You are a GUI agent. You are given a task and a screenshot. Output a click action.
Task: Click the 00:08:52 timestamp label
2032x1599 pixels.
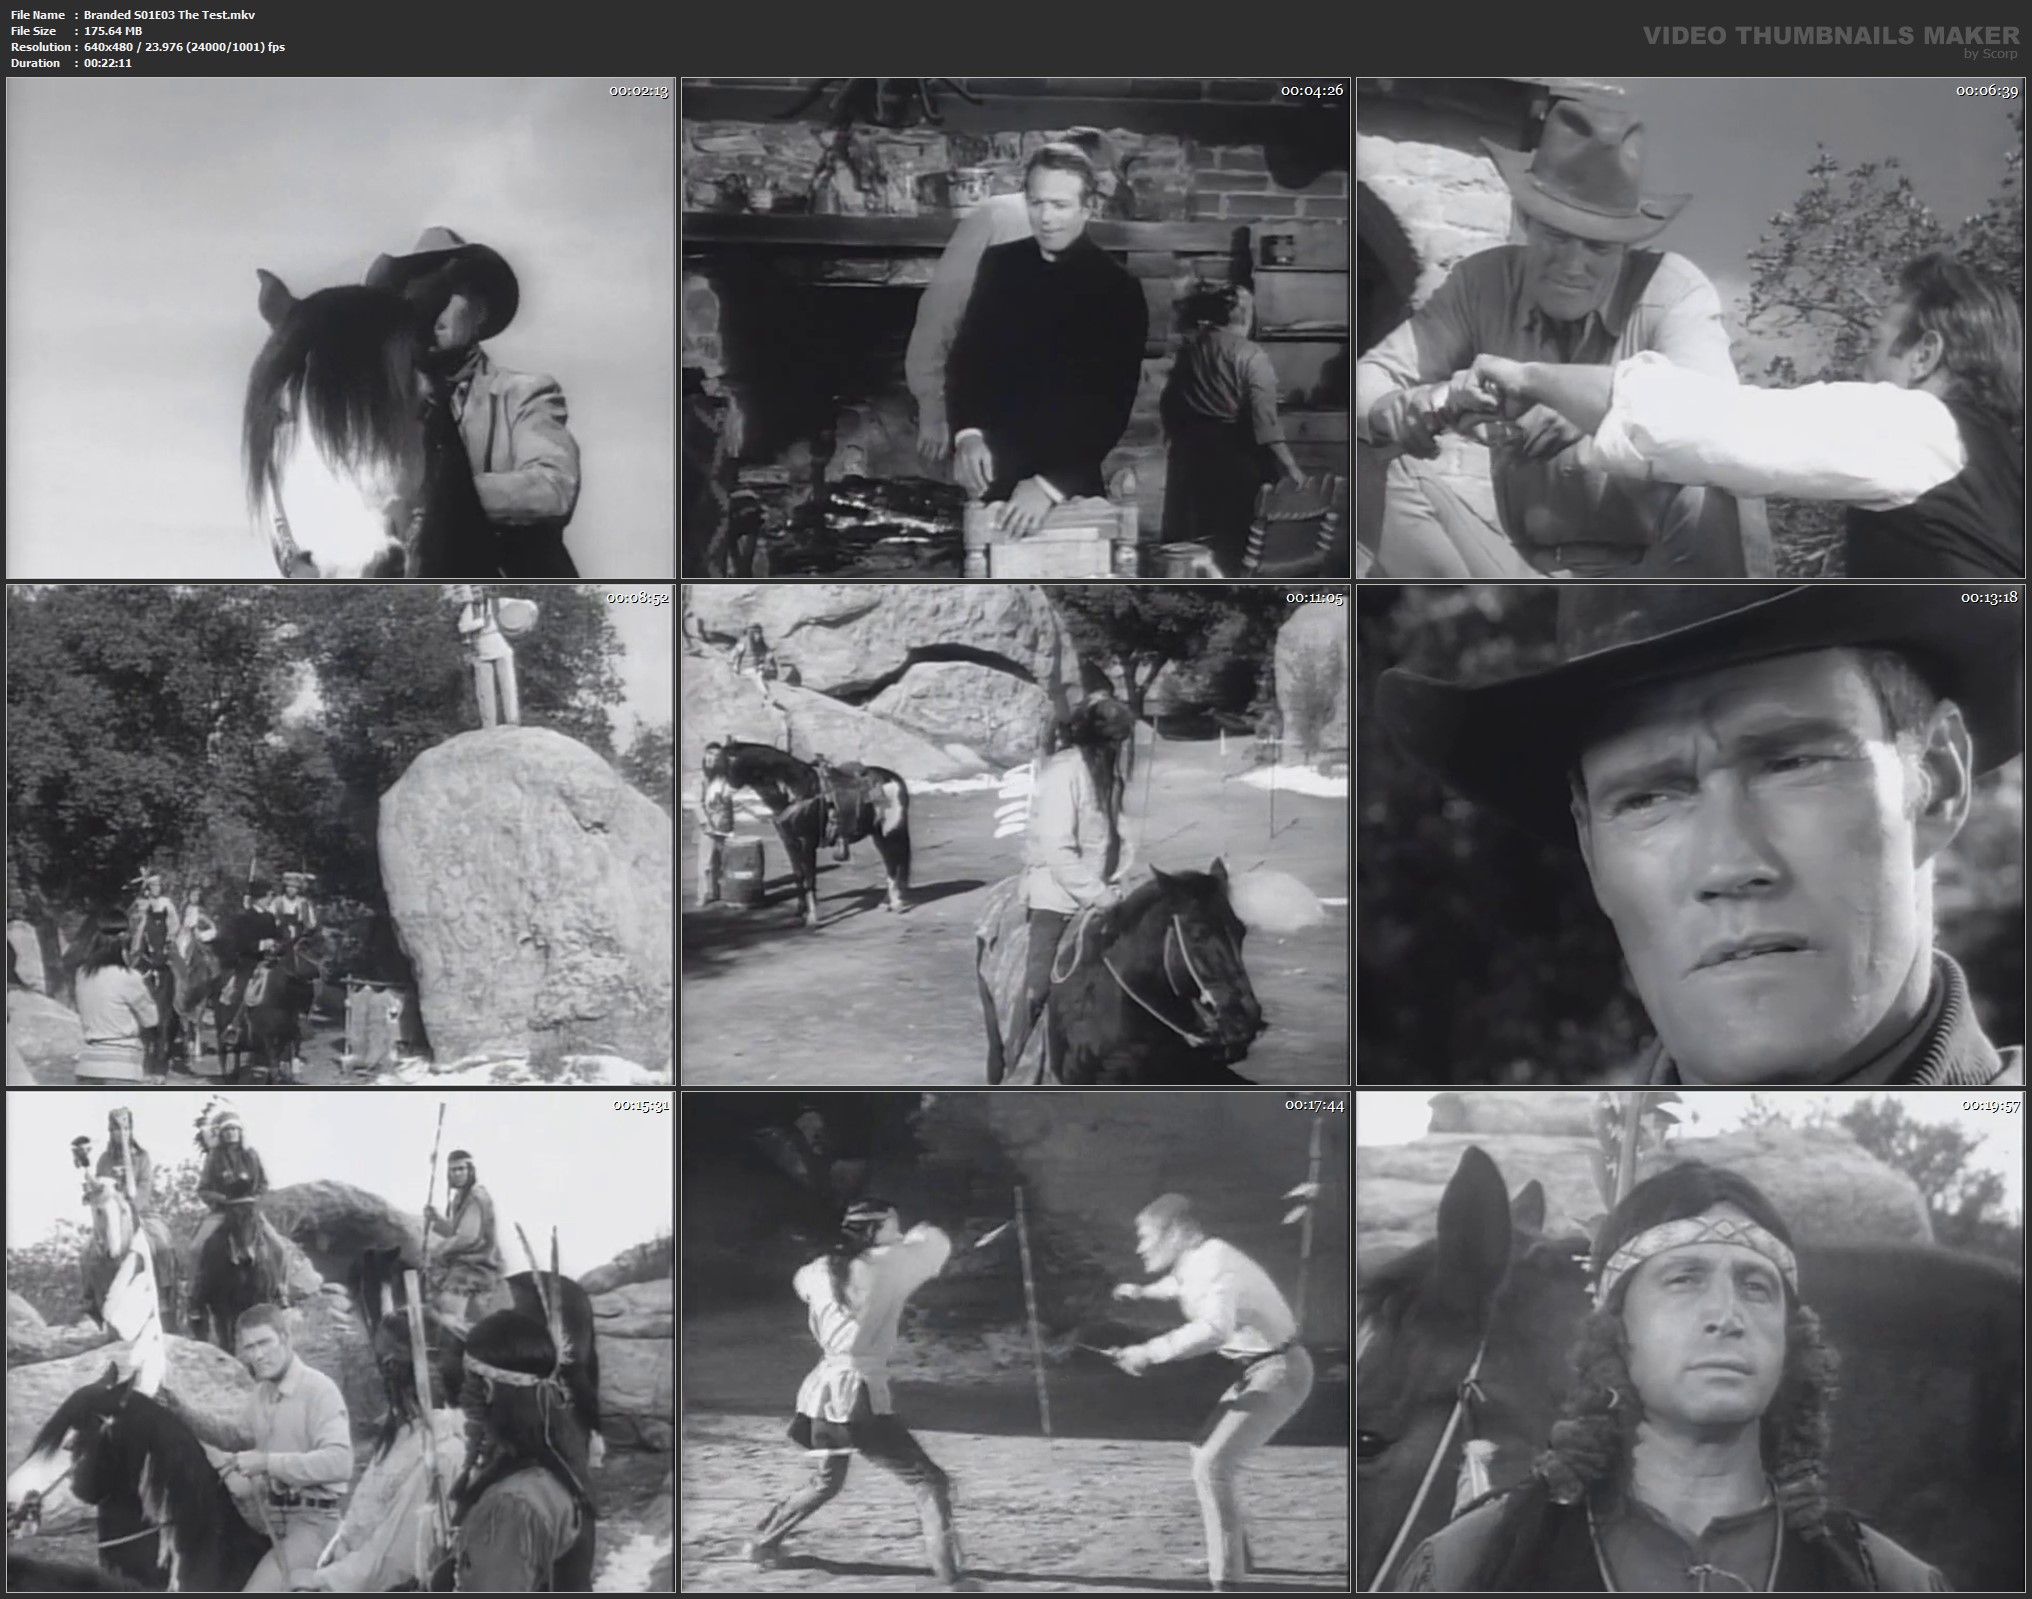(637, 597)
